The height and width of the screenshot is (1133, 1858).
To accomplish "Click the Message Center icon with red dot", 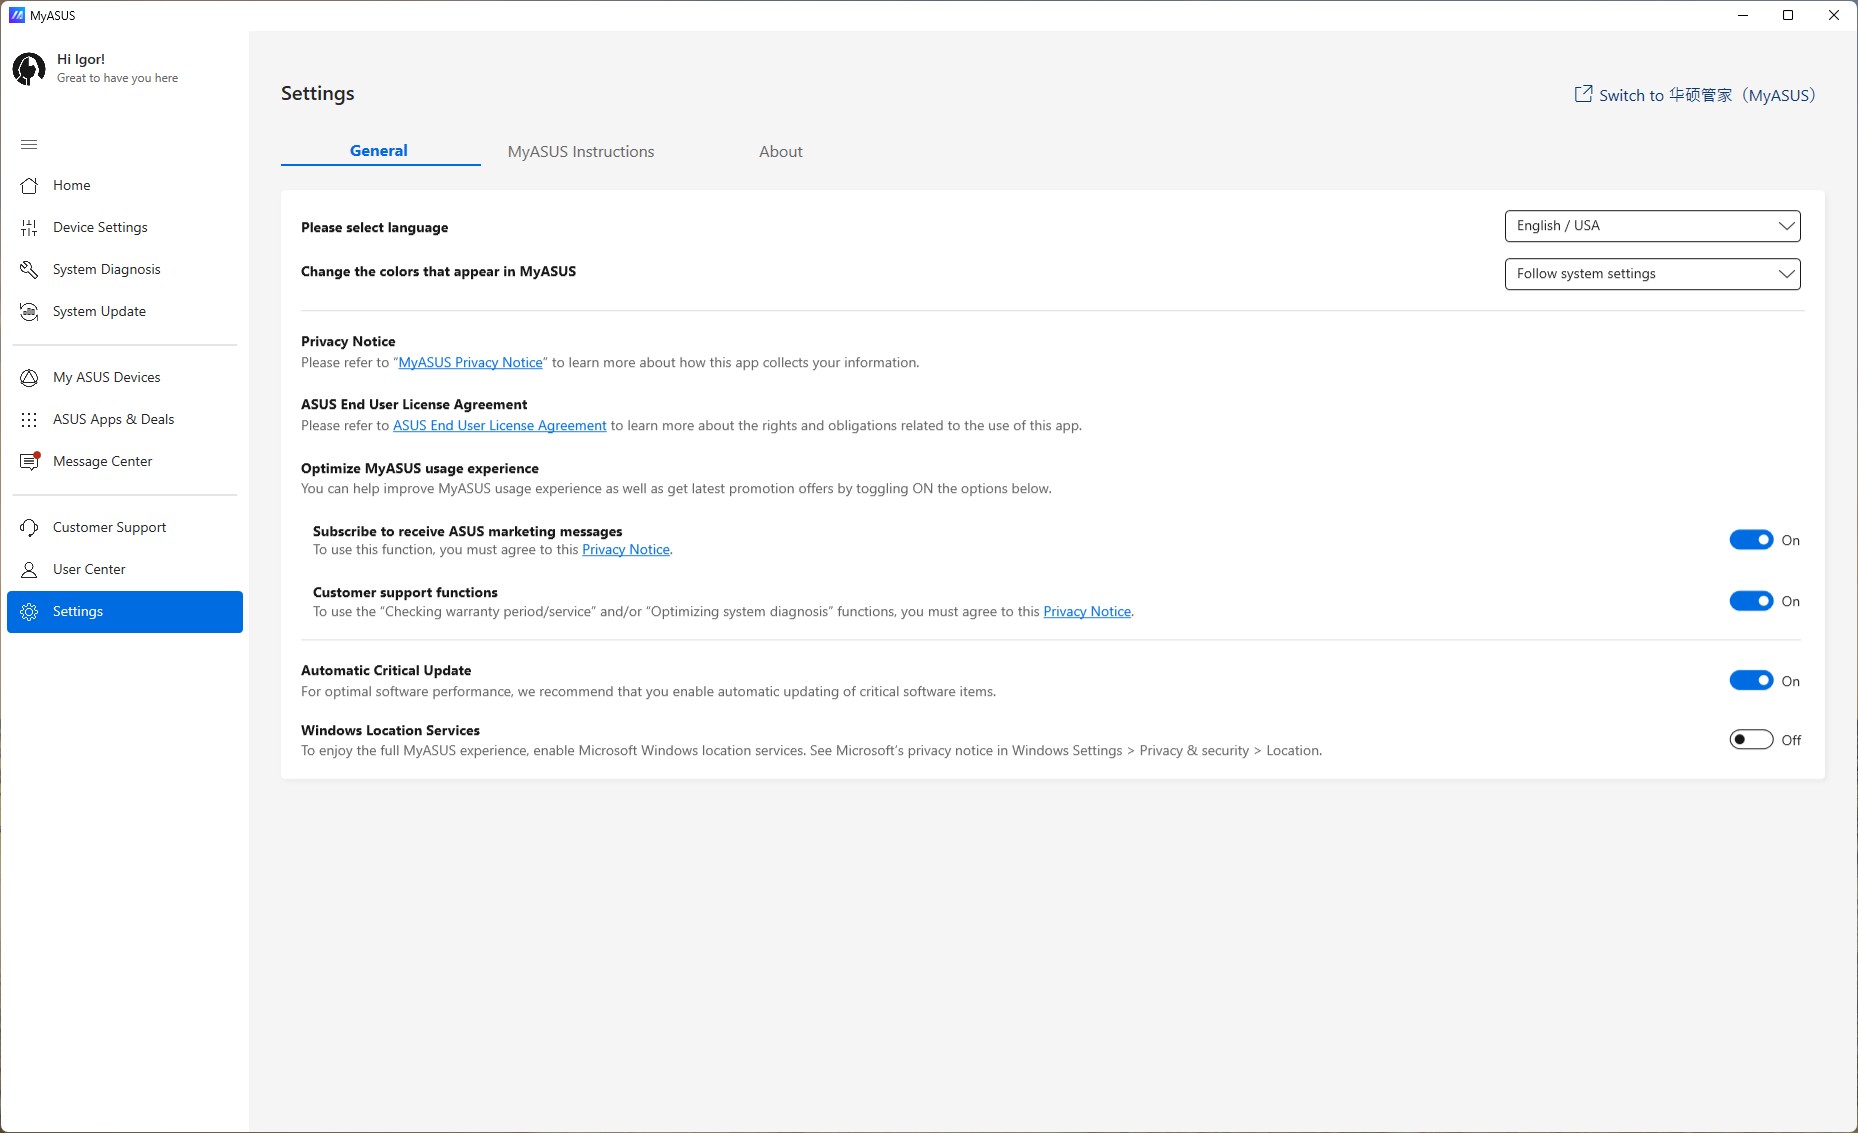I will (x=30, y=461).
